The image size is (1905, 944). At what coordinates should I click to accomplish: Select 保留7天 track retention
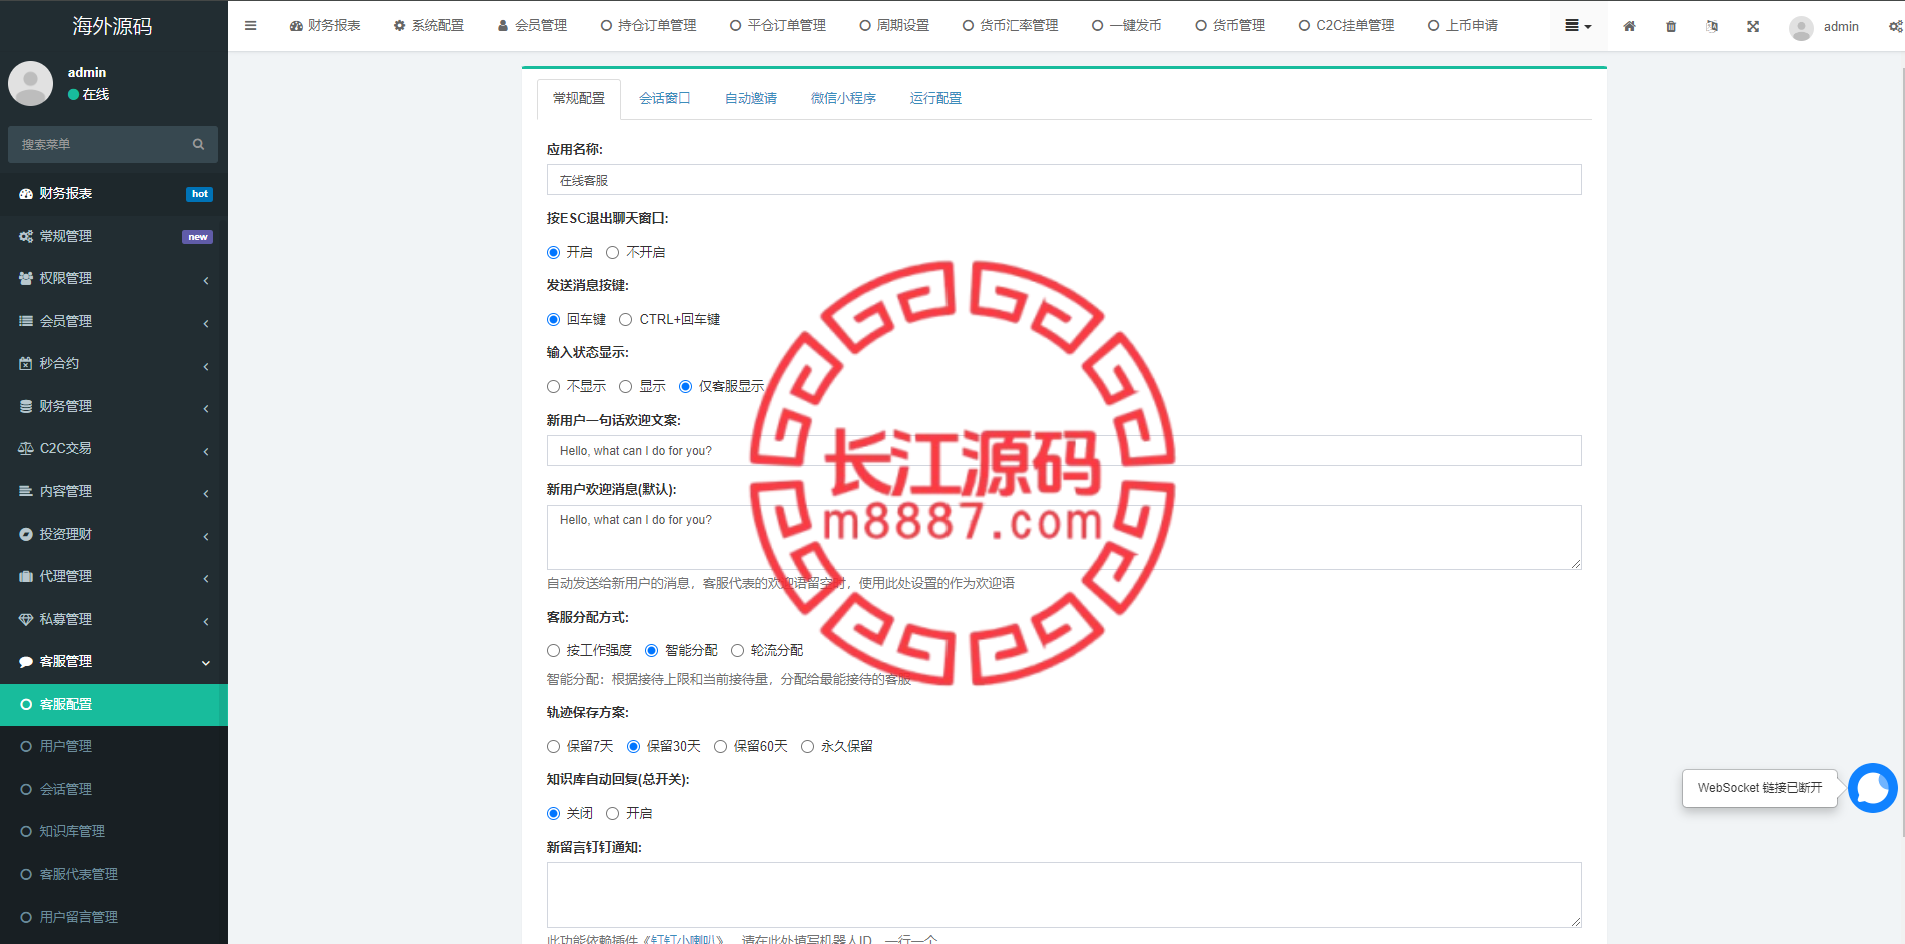pos(553,747)
